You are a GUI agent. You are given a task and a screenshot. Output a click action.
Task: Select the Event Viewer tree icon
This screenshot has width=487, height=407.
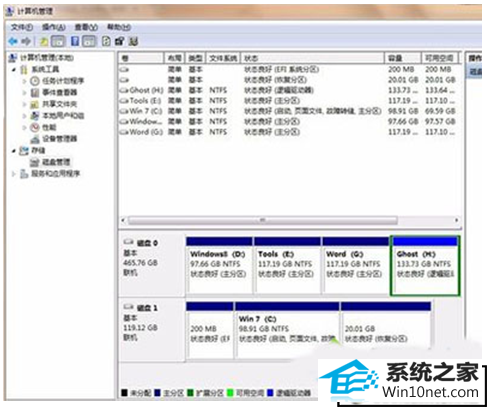tap(35, 92)
